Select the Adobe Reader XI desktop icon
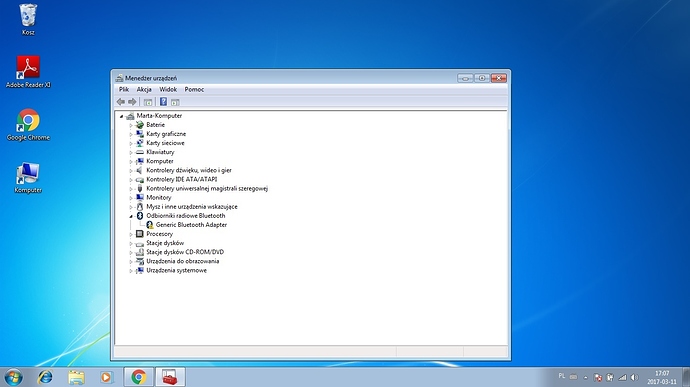 (28, 72)
